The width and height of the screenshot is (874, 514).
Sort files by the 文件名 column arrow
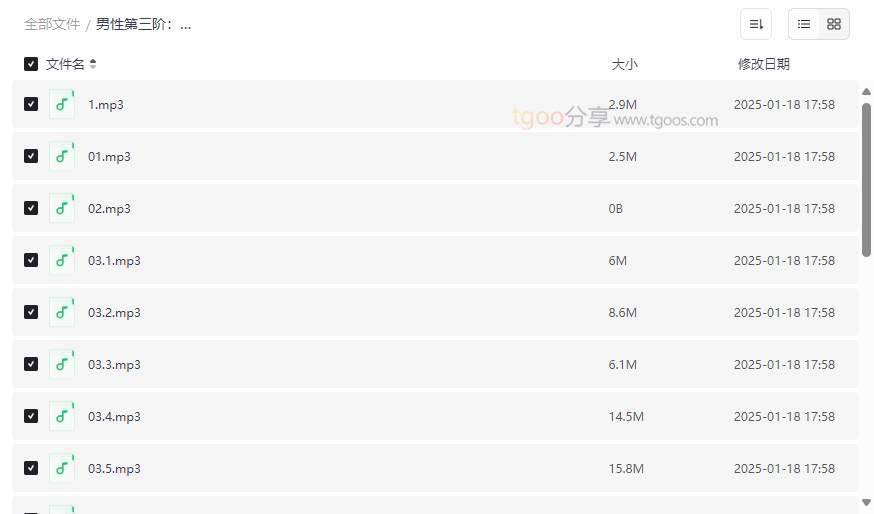(93, 64)
